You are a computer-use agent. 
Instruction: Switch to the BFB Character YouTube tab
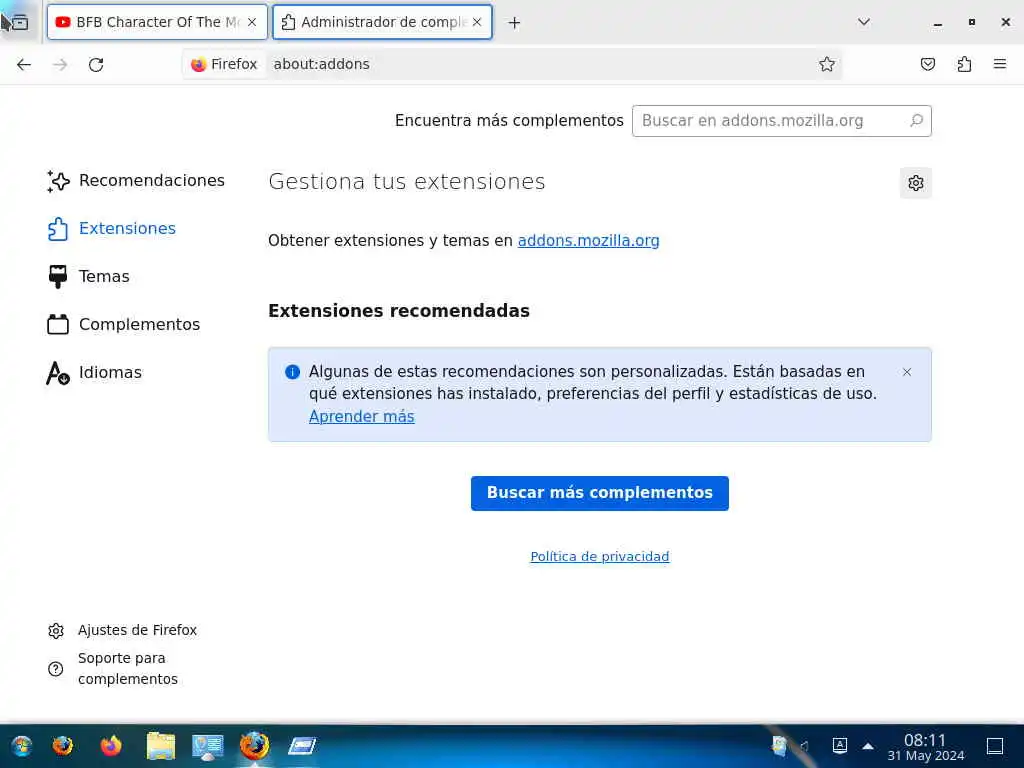[x=157, y=22]
